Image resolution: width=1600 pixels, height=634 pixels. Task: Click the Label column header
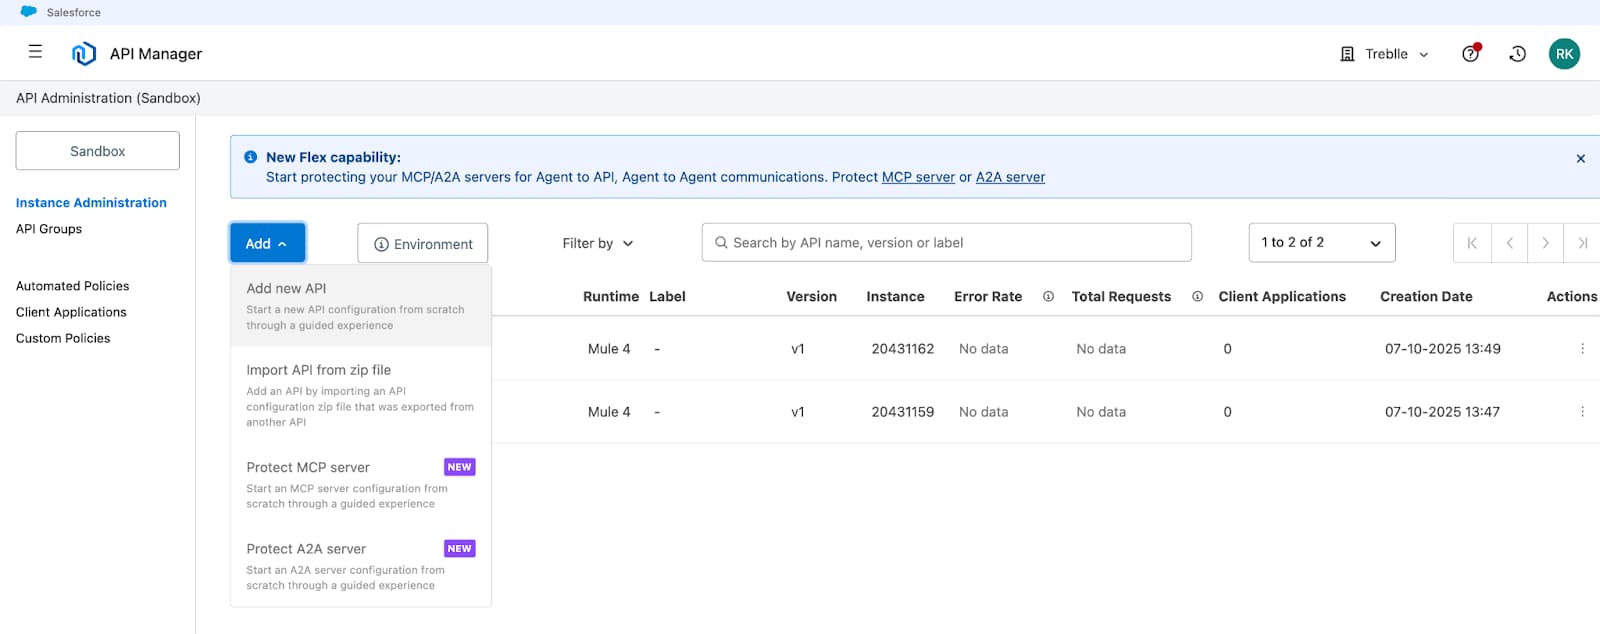[x=667, y=296]
